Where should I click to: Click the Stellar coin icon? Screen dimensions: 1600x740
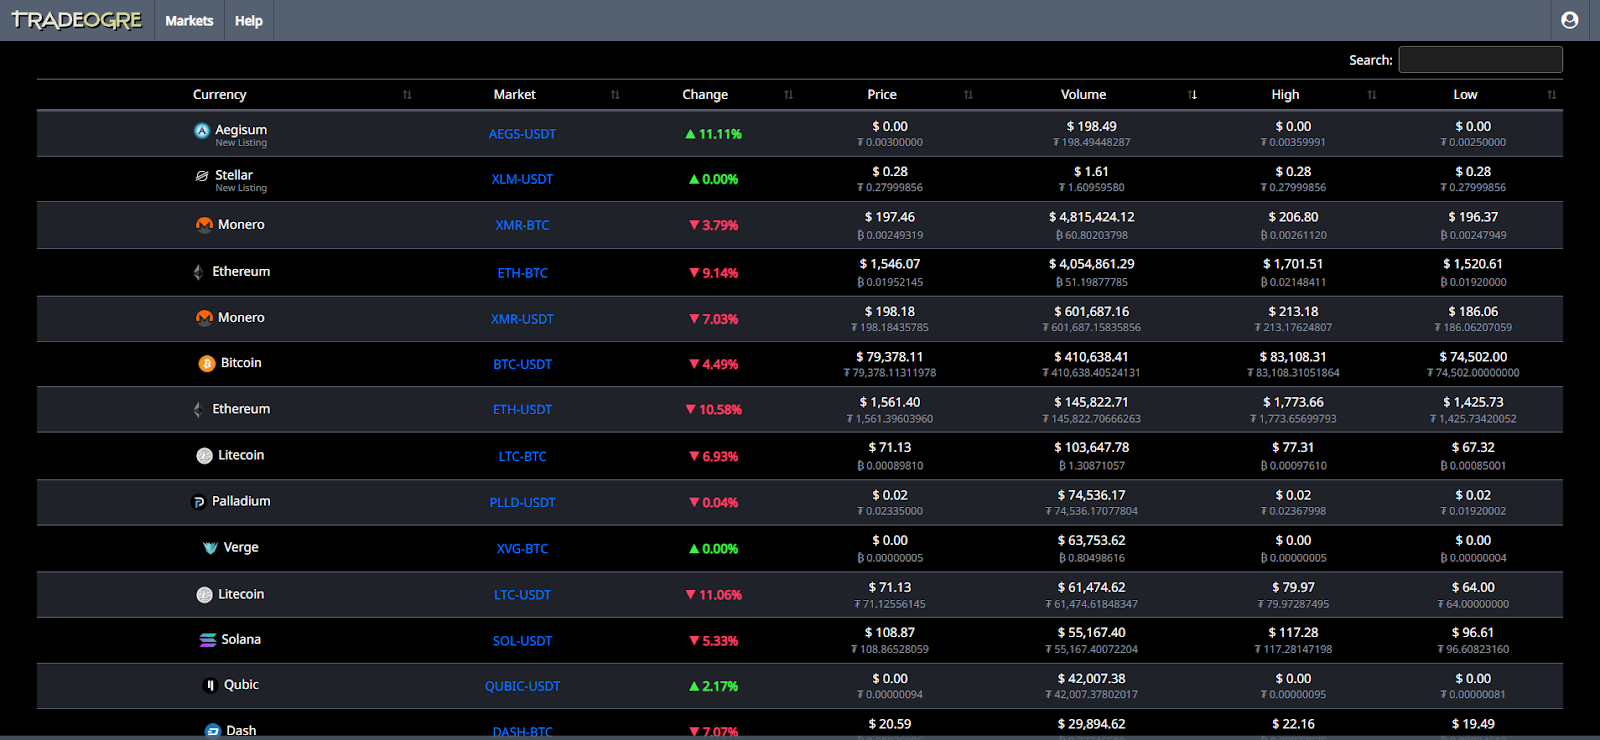point(202,175)
